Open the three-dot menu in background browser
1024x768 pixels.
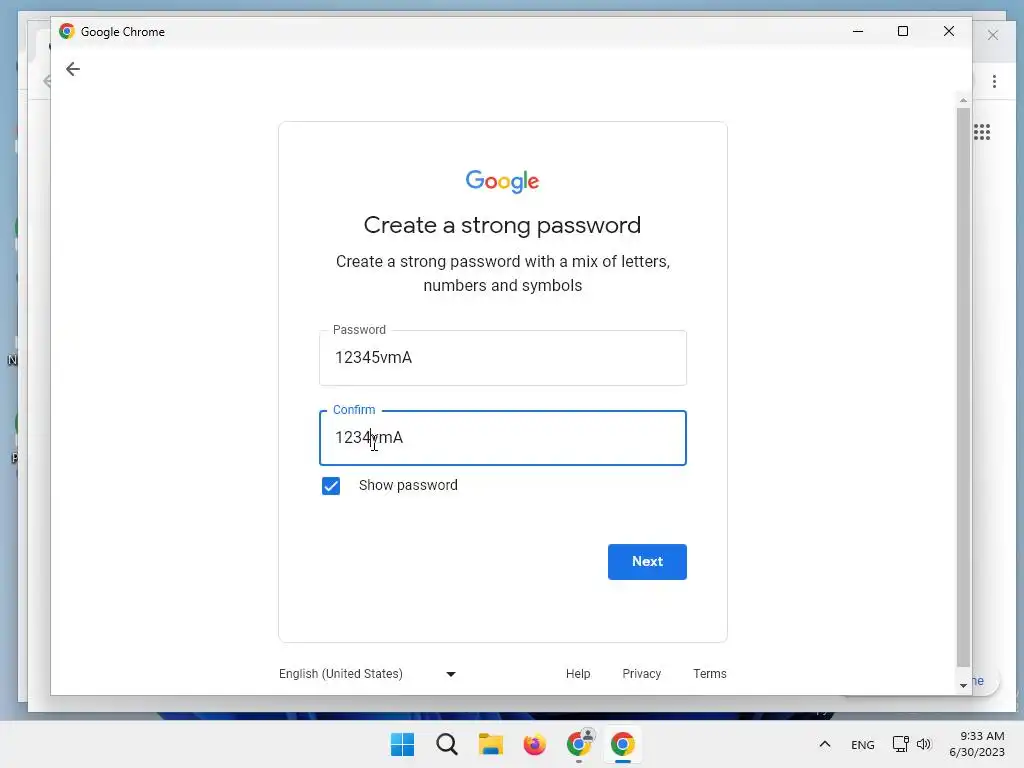pyautogui.click(x=994, y=81)
